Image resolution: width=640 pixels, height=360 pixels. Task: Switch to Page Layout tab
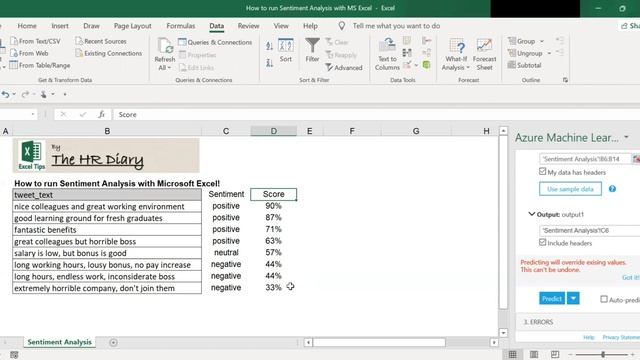pos(132,26)
